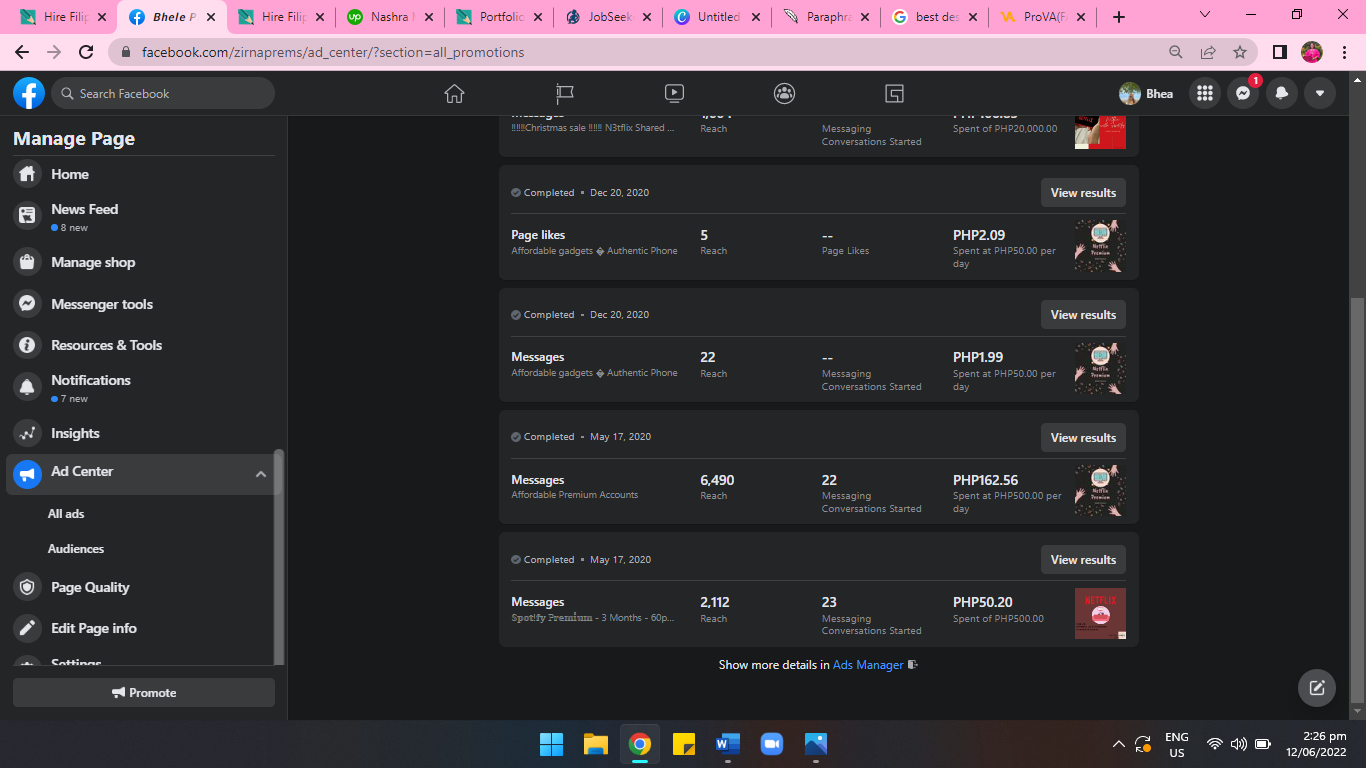
Task: Open Bhea profile shortcut
Action: pos(1146,93)
